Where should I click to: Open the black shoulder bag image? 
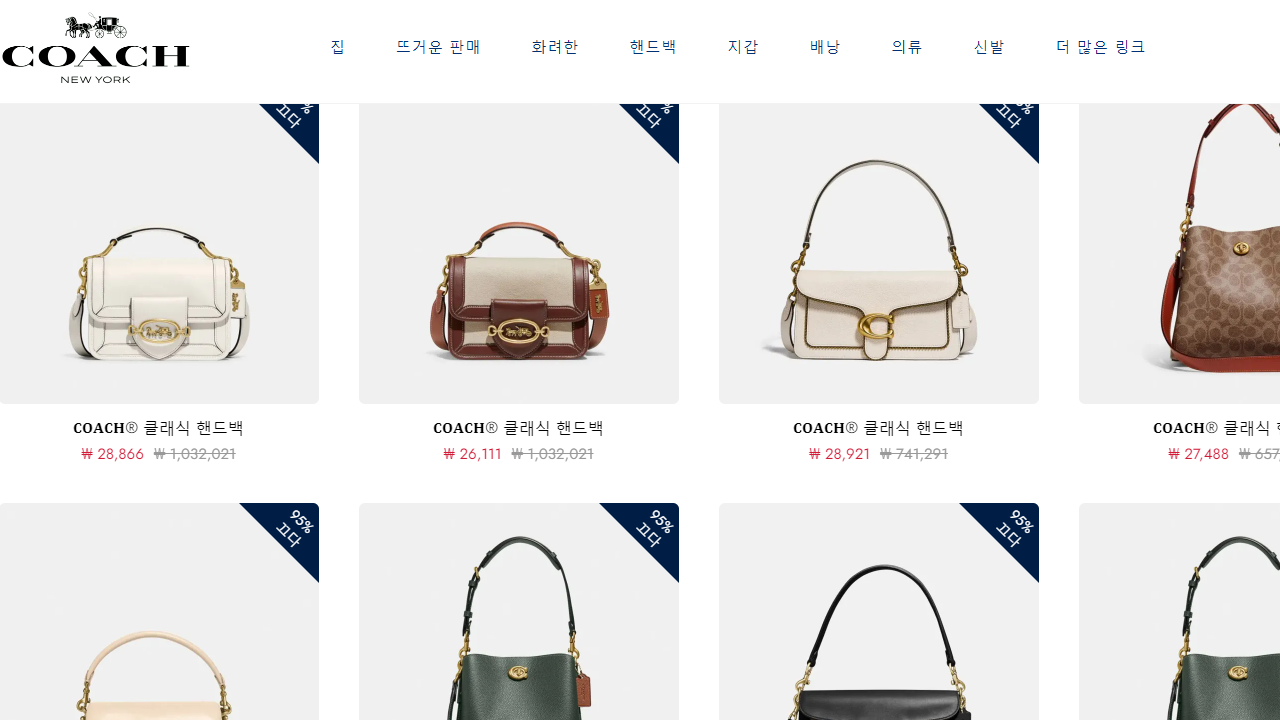pos(879,611)
